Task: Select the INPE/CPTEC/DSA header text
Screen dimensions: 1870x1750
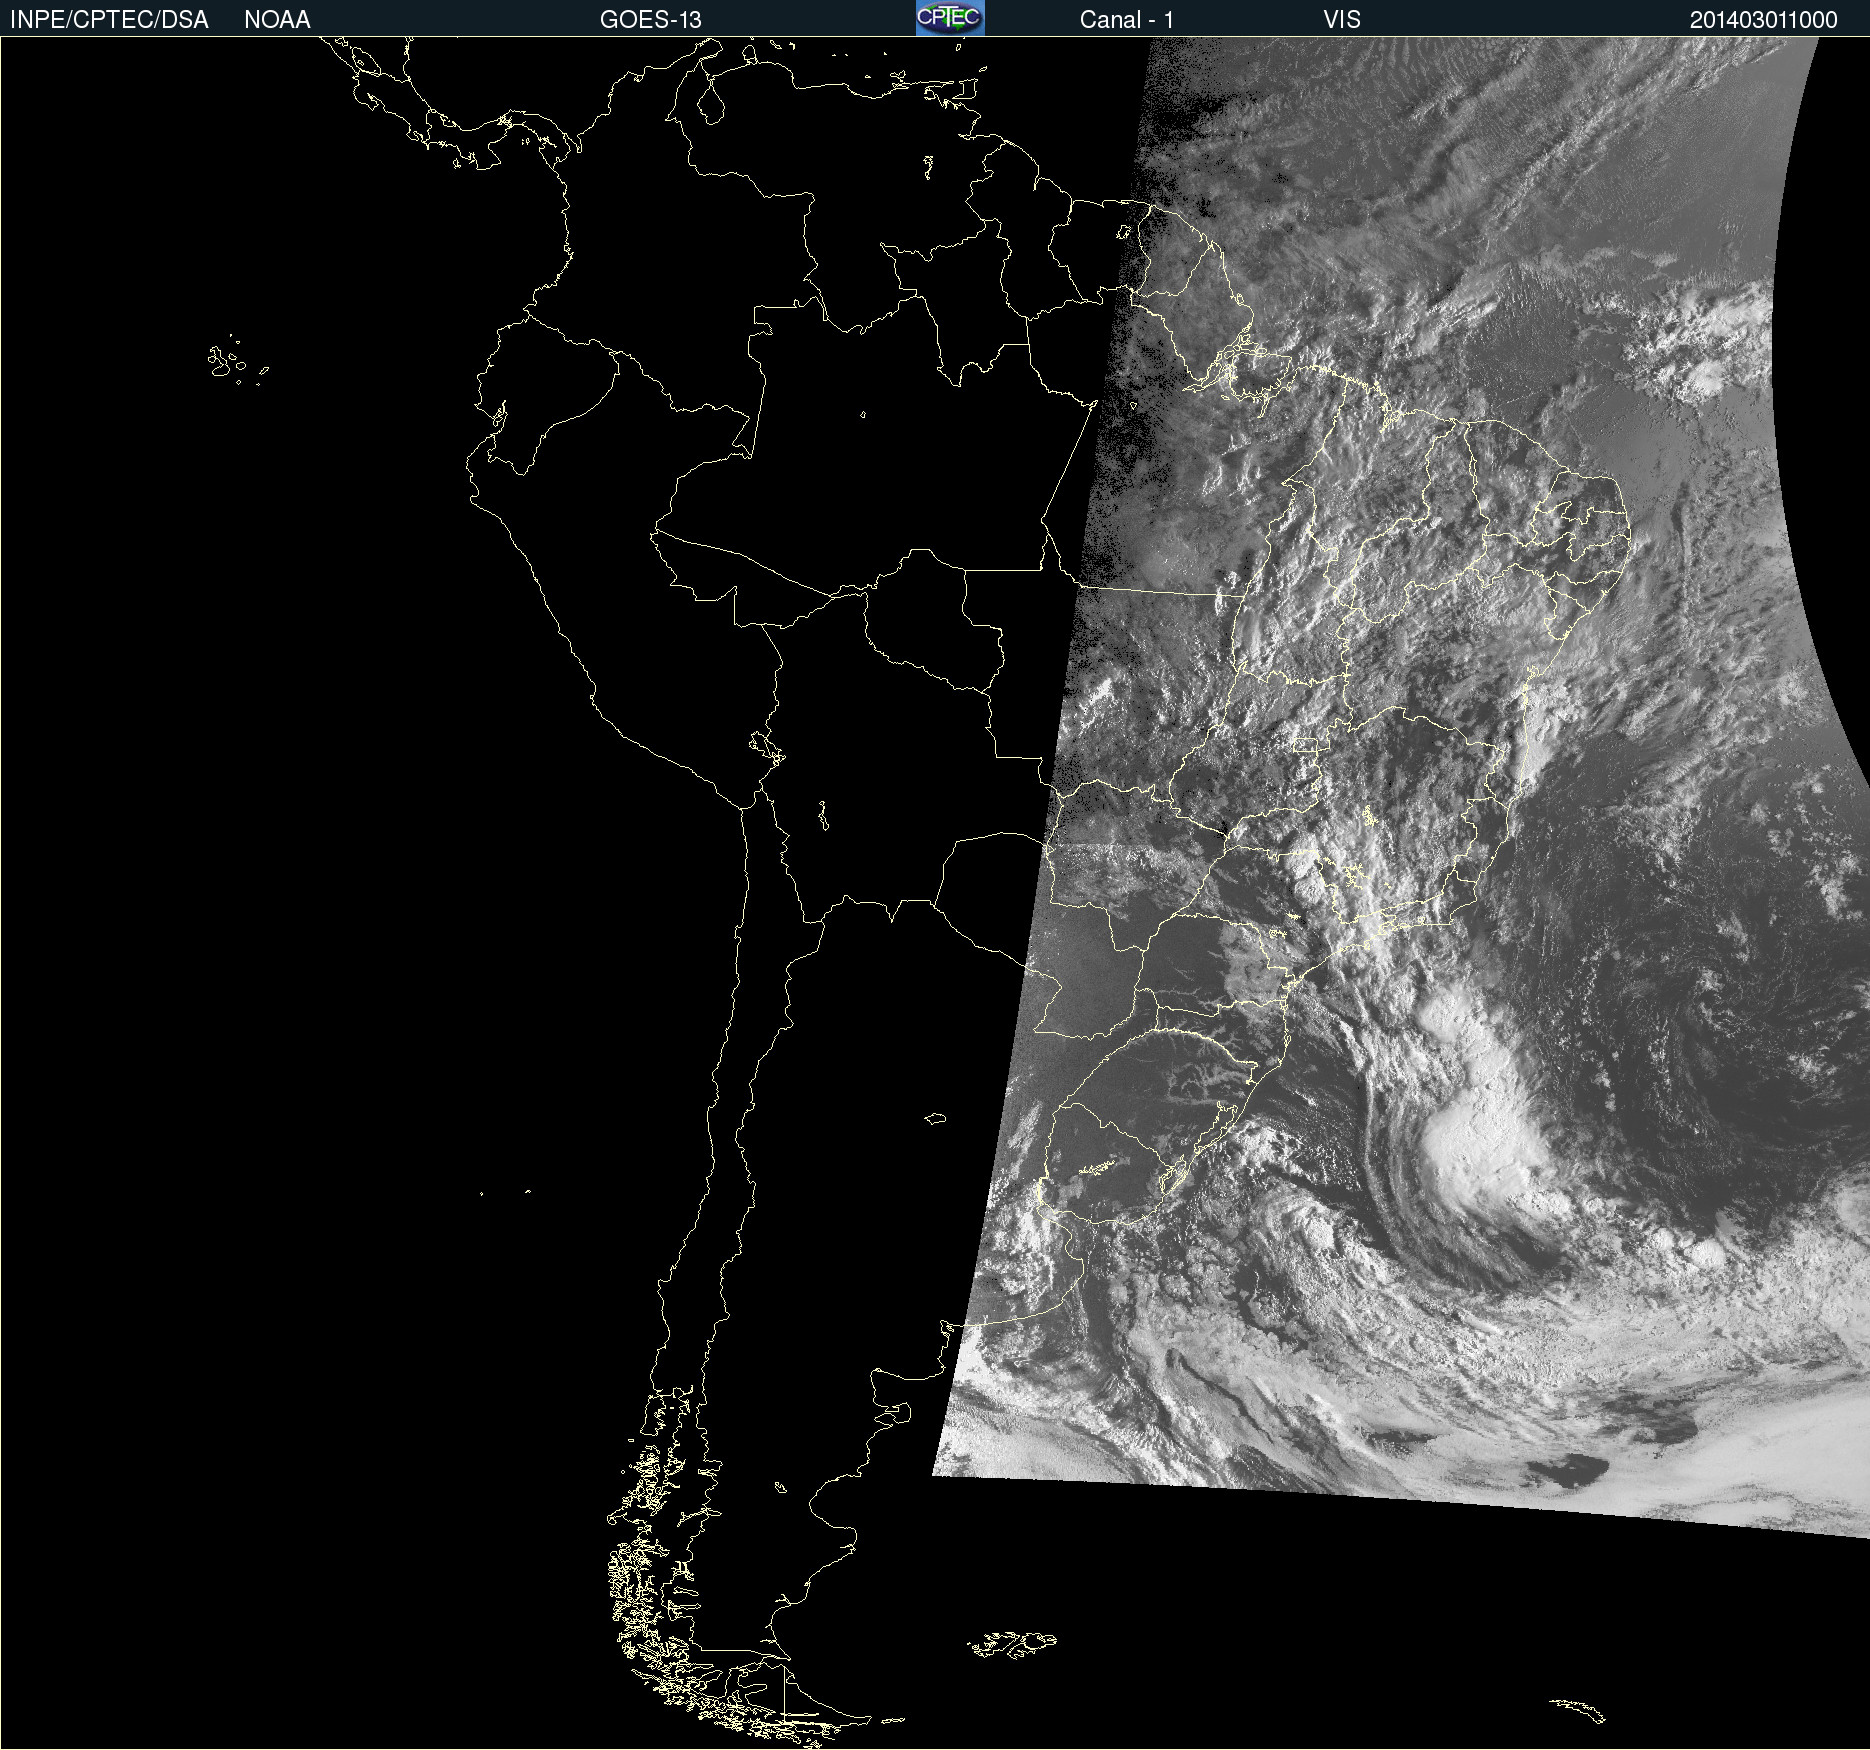Action: 109,20
